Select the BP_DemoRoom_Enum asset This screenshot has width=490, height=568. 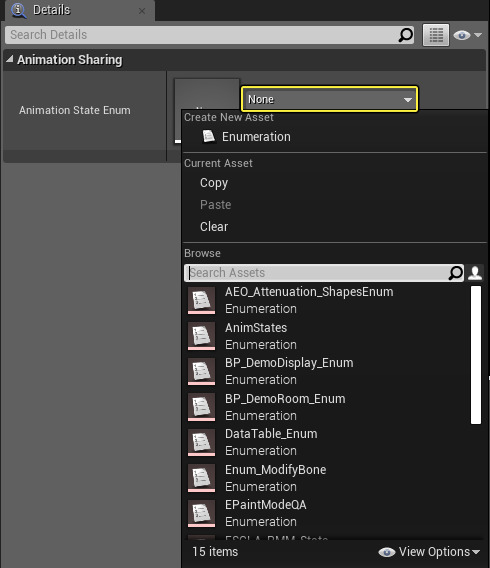(327, 407)
